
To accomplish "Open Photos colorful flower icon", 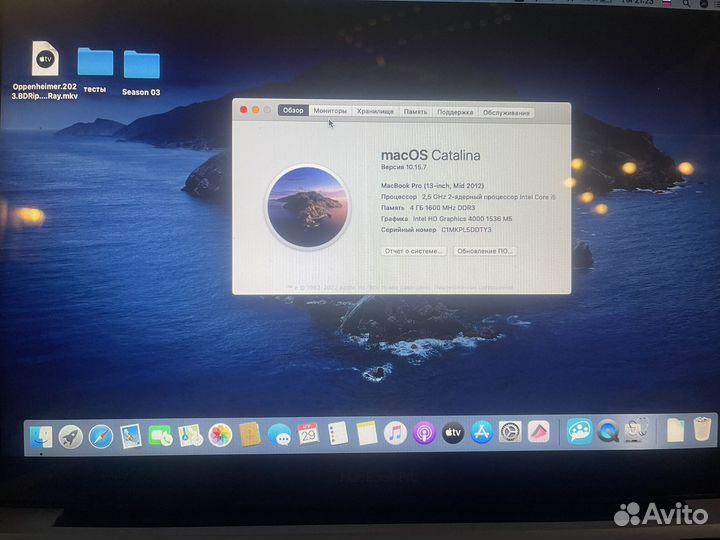I will 220,434.
